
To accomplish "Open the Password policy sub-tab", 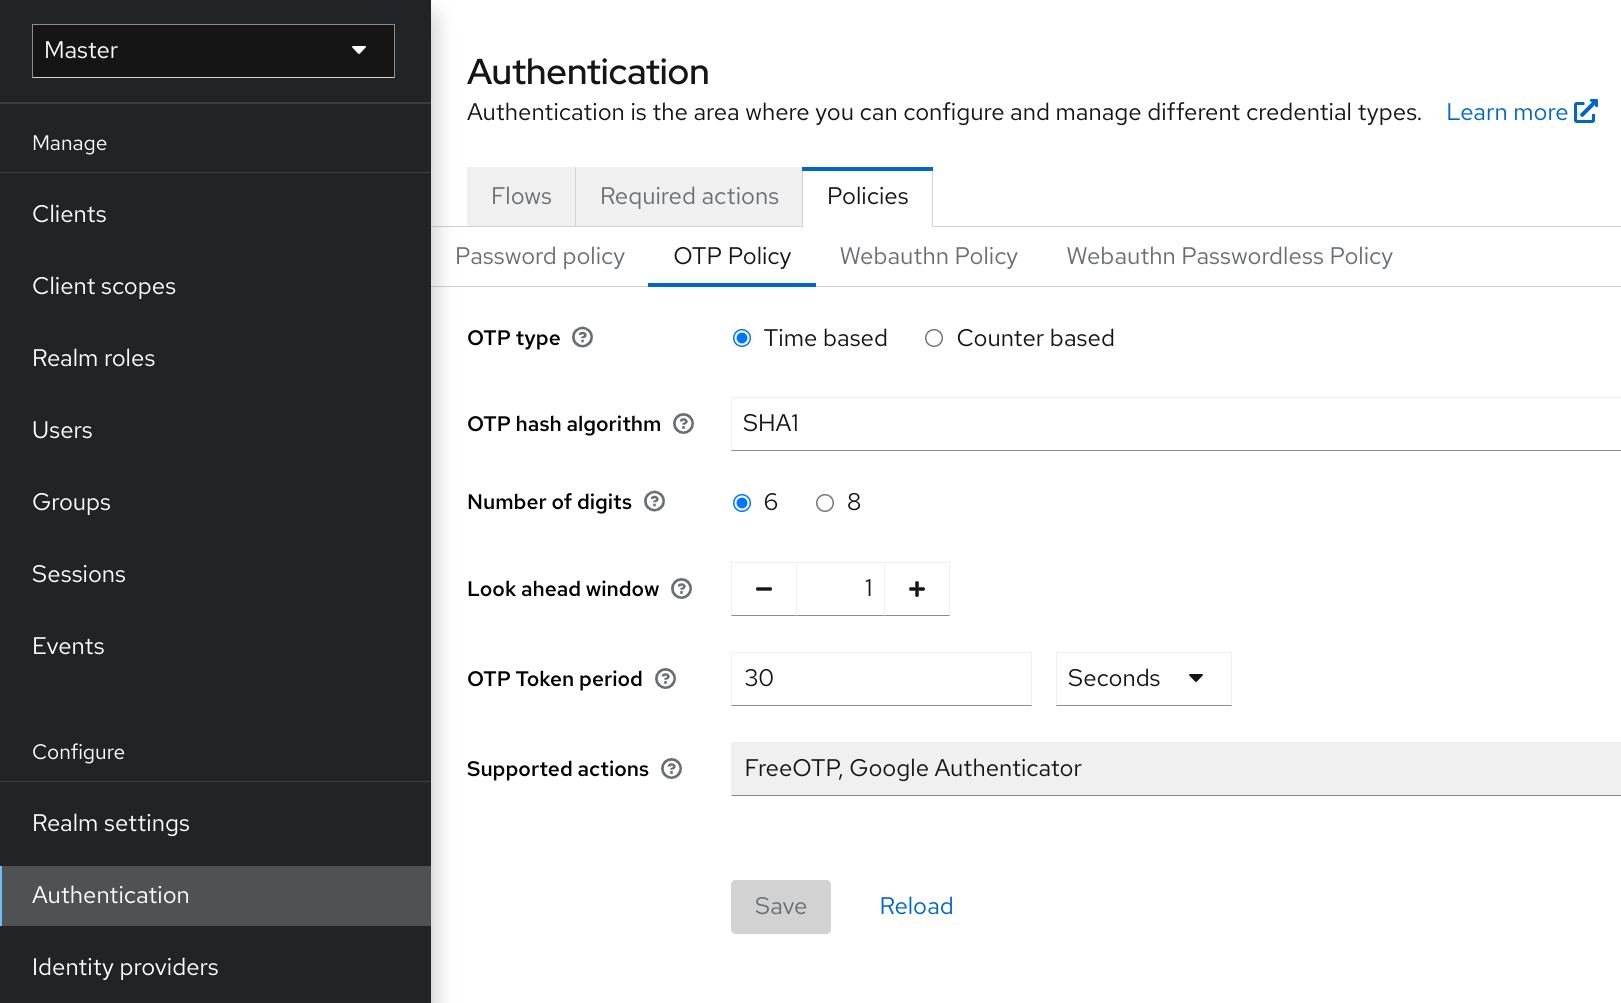I will click(x=540, y=256).
